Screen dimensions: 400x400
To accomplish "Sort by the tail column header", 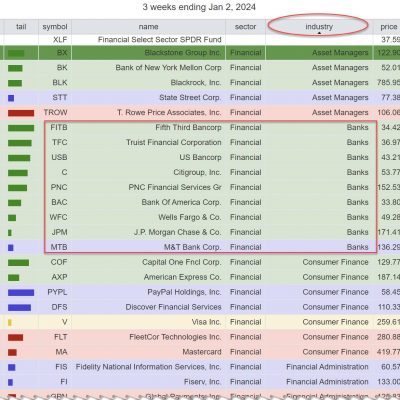I will (x=21, y=27).
